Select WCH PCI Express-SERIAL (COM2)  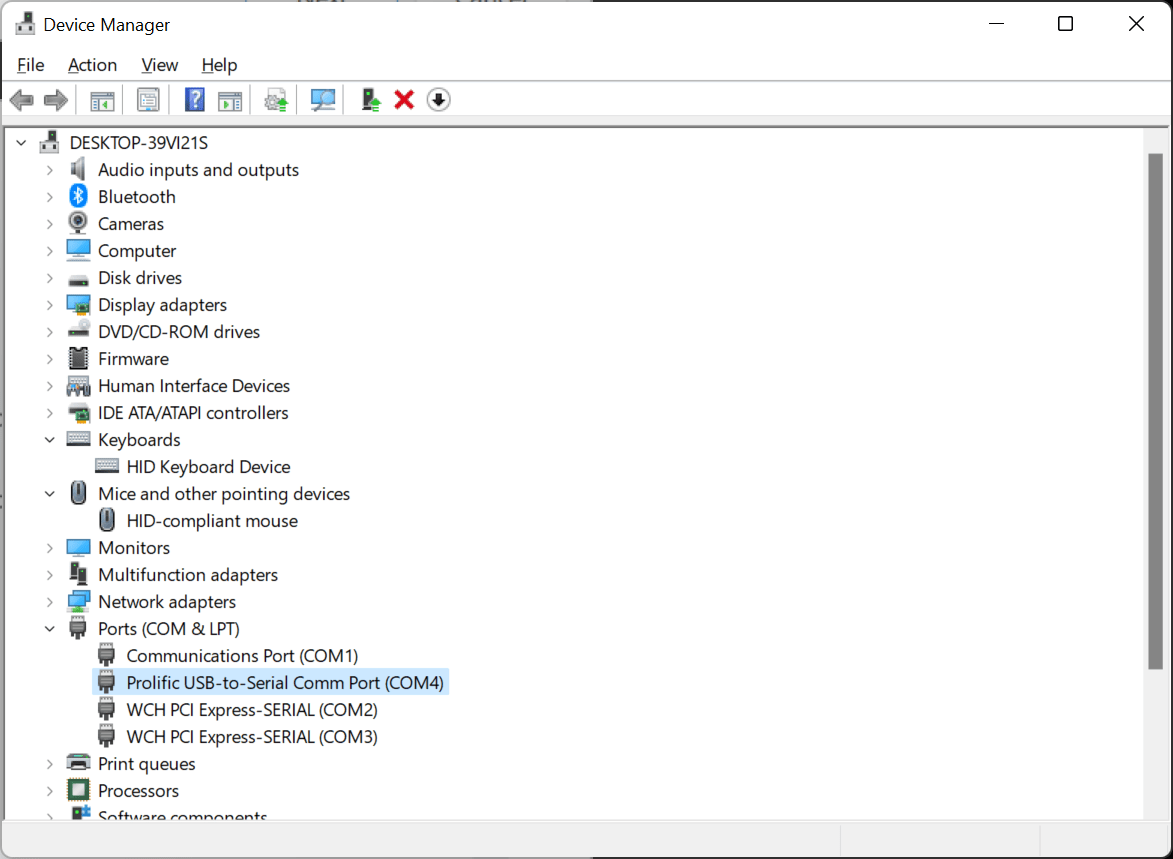252,709
